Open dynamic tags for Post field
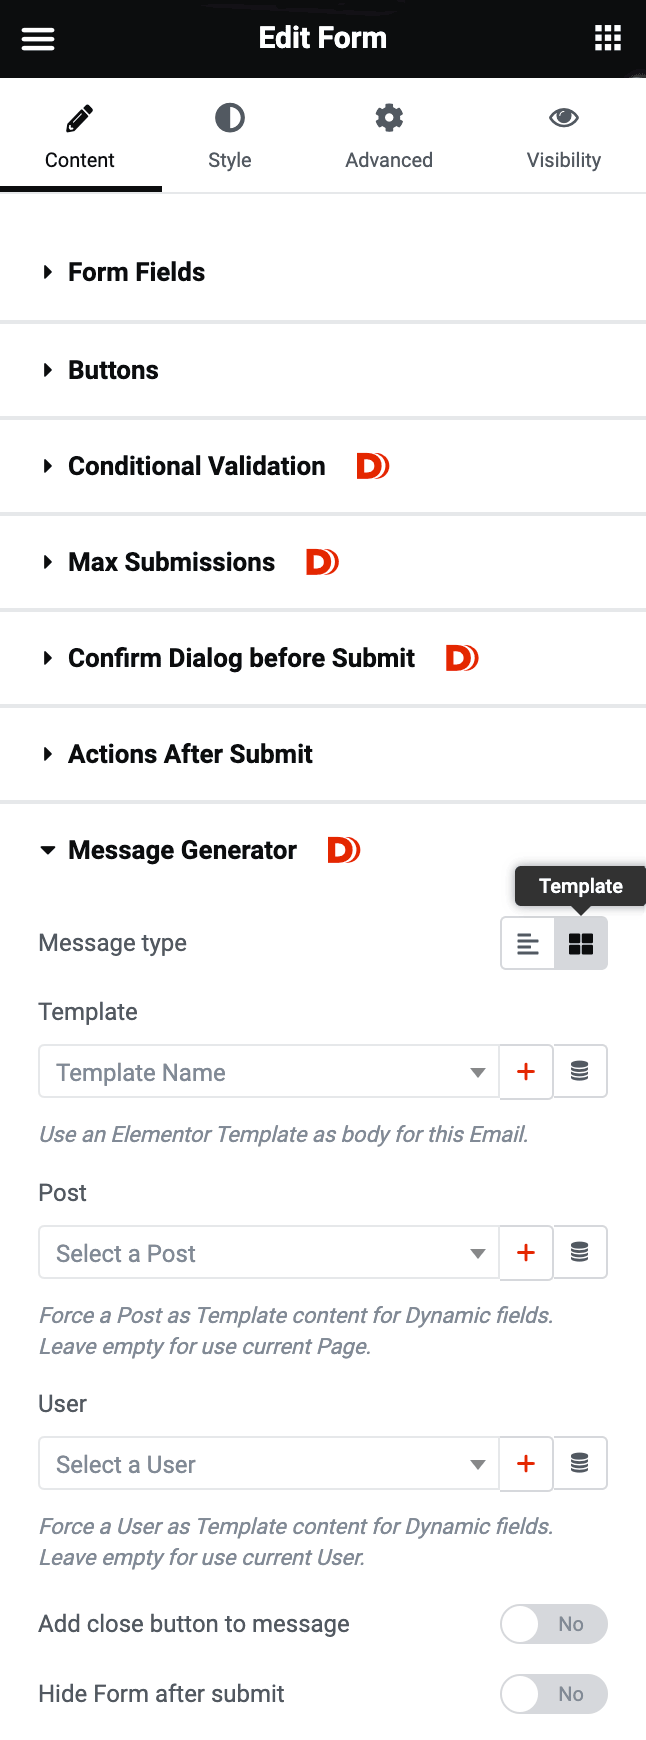Screen dimensions: 646x1740 tap(580, 1252)
